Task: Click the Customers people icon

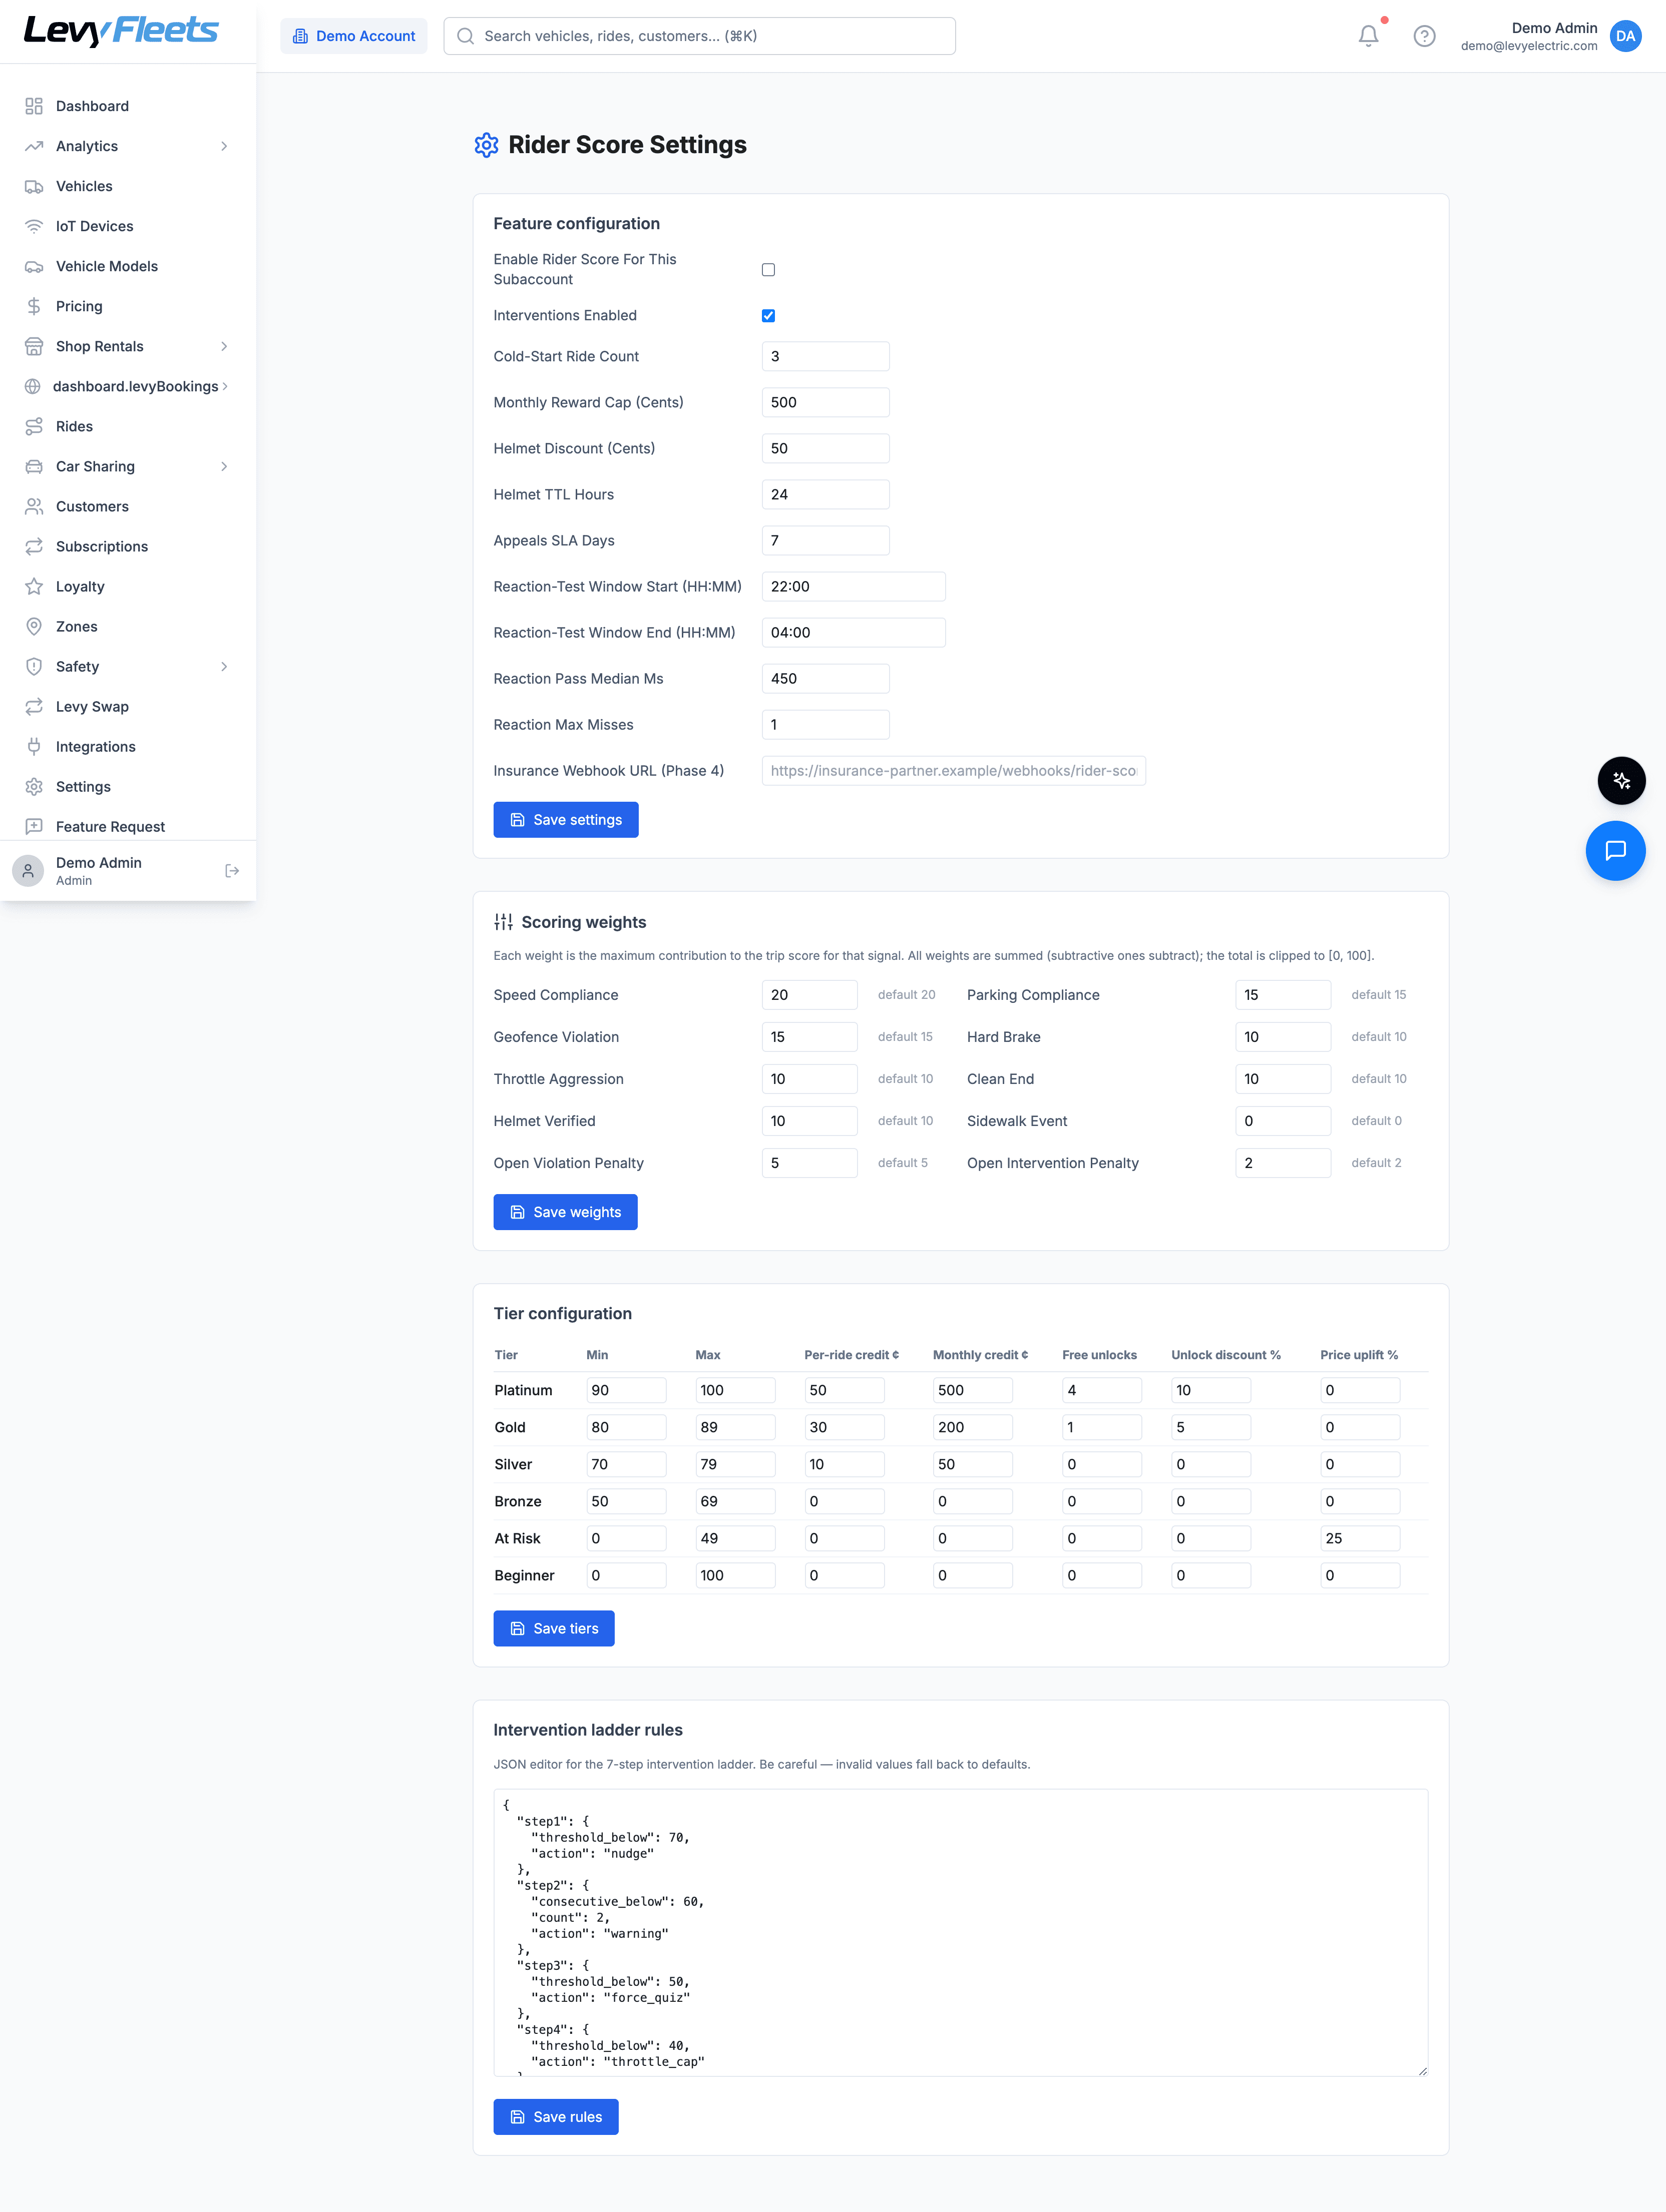Action: coord(34,506)
